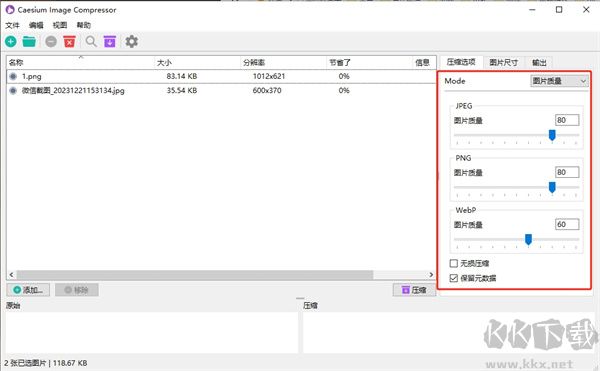Sort by the 节省了 column header

[370, 62]
